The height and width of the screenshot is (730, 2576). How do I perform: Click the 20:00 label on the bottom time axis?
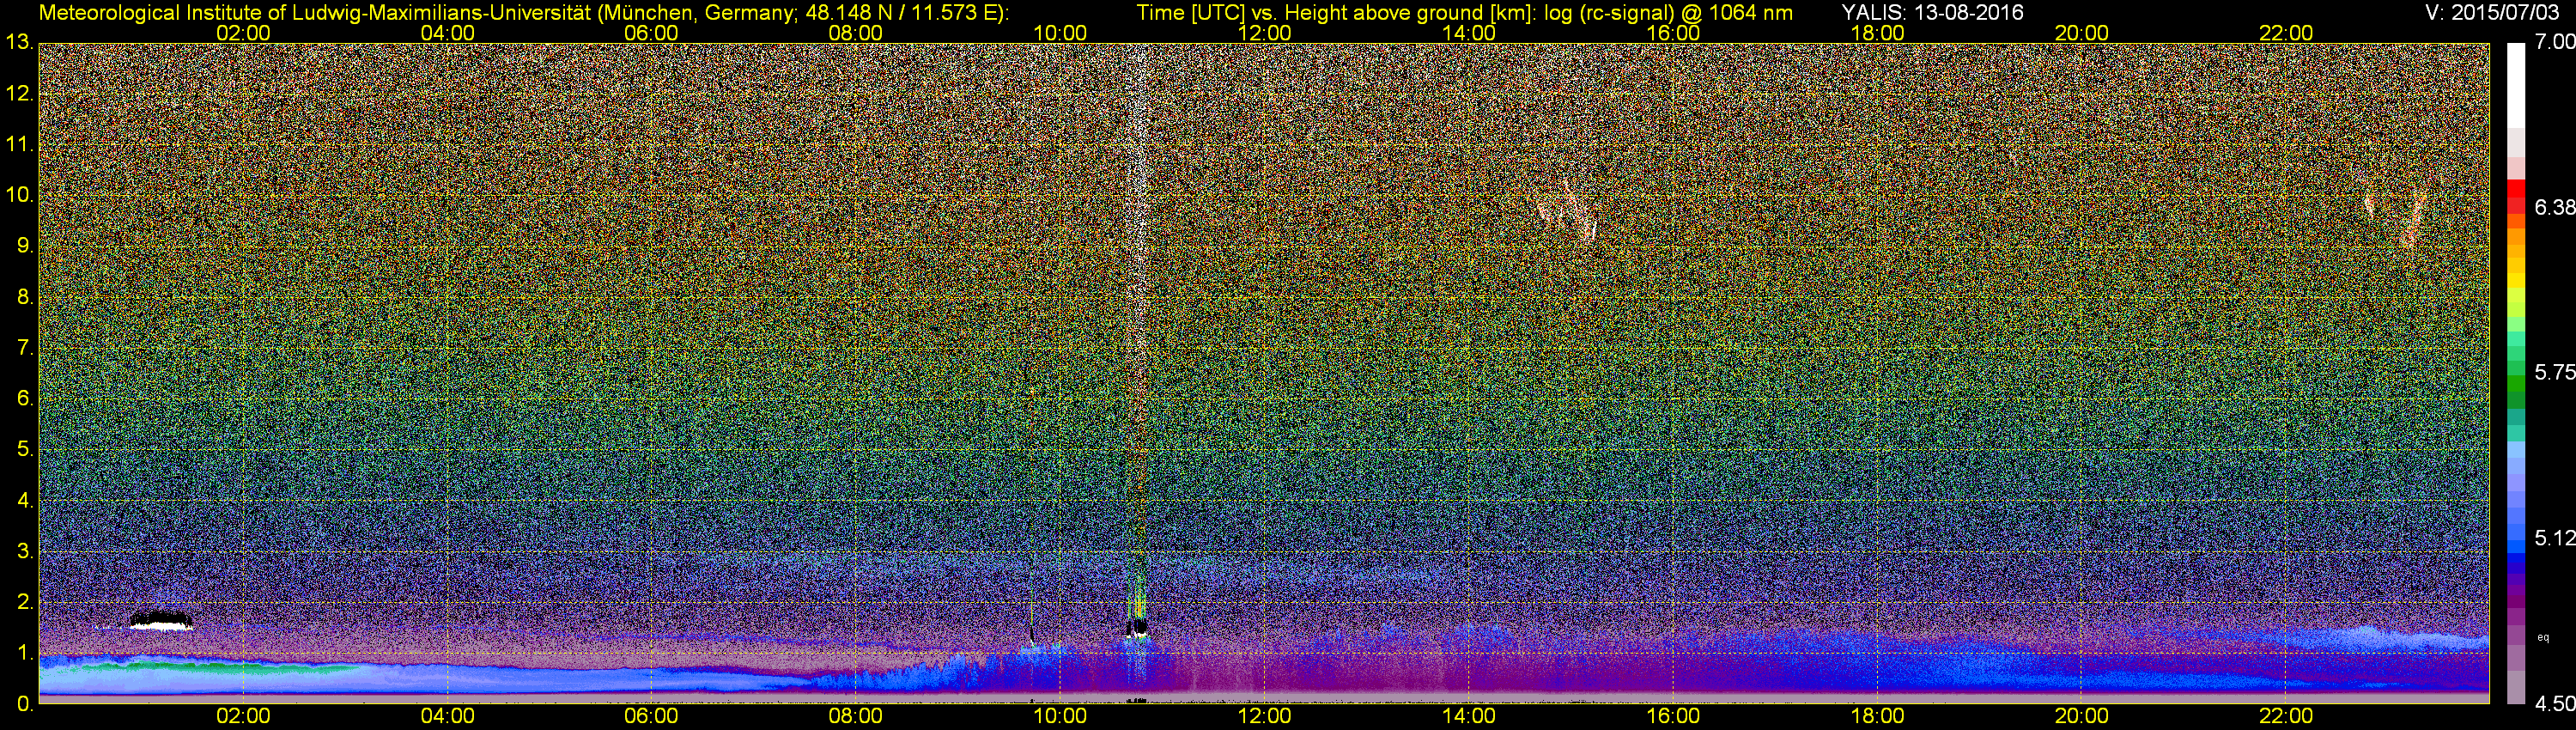pos(2082,716)
